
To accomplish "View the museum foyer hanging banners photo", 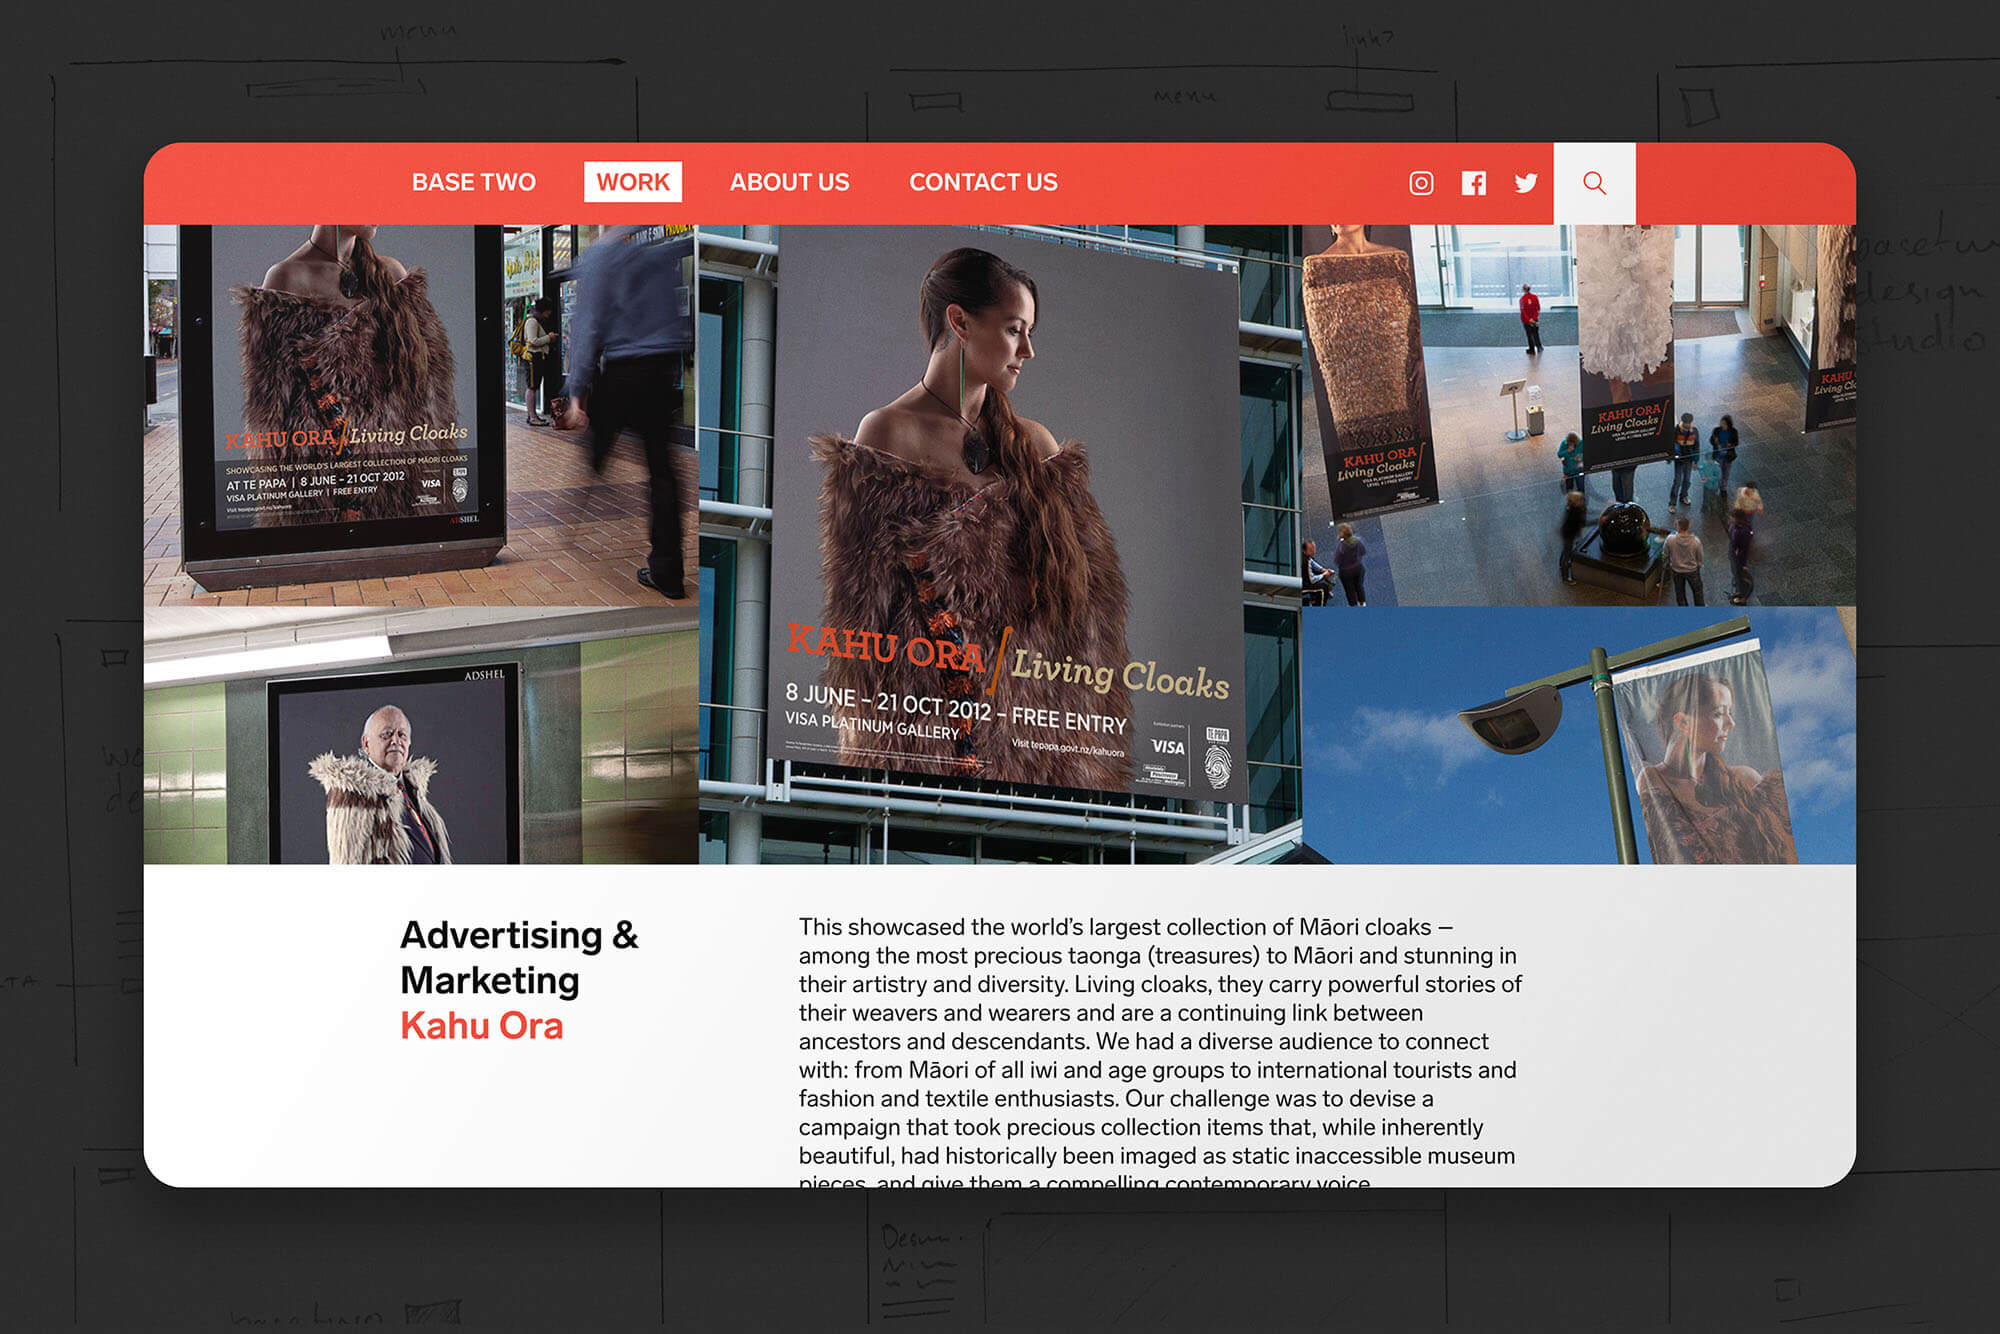I will tap(1579, 415).
